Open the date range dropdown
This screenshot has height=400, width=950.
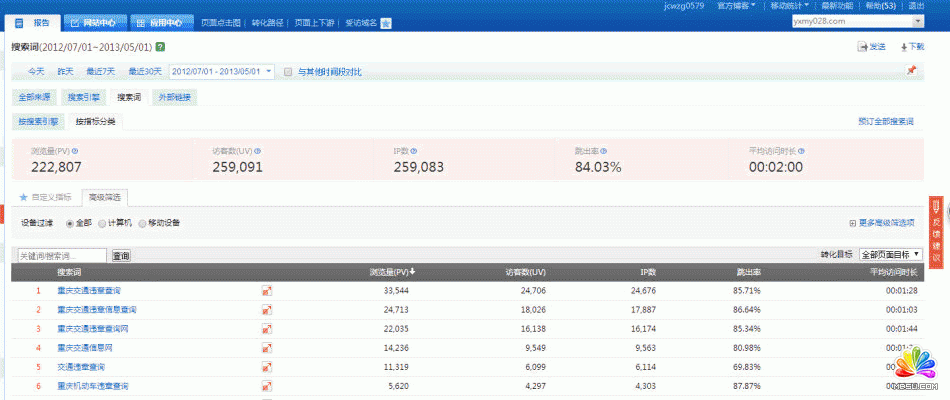pos(269,72)
